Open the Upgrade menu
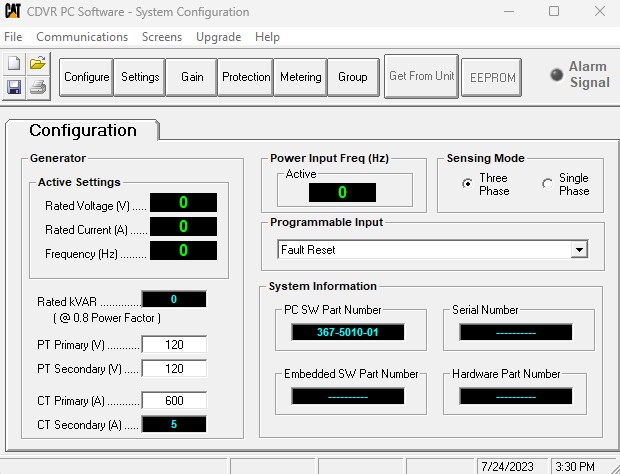The width and height of the screenshot is (620, 474). 218,37
